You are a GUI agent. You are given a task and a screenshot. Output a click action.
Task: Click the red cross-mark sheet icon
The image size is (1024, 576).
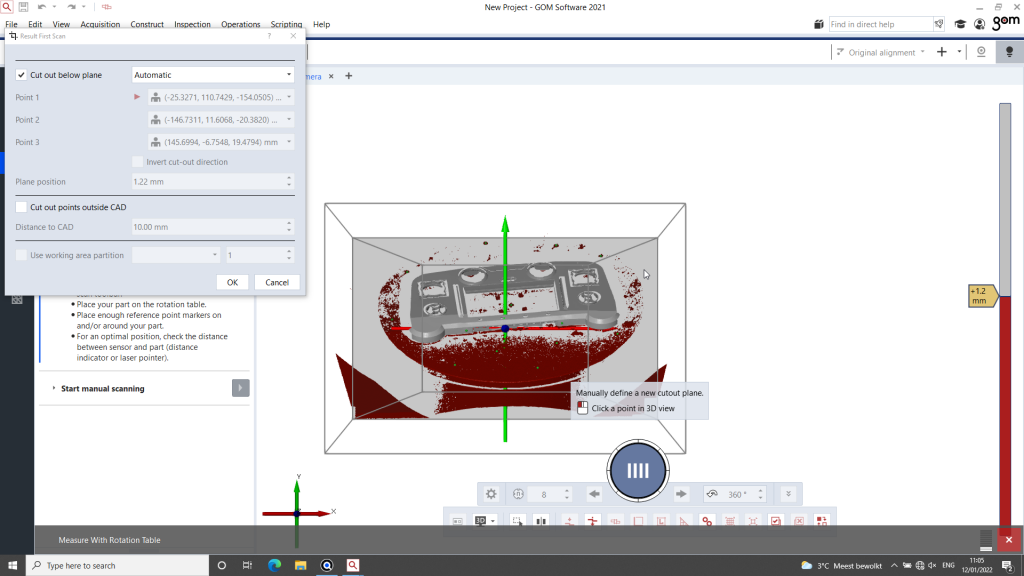[x=799, y=520]
